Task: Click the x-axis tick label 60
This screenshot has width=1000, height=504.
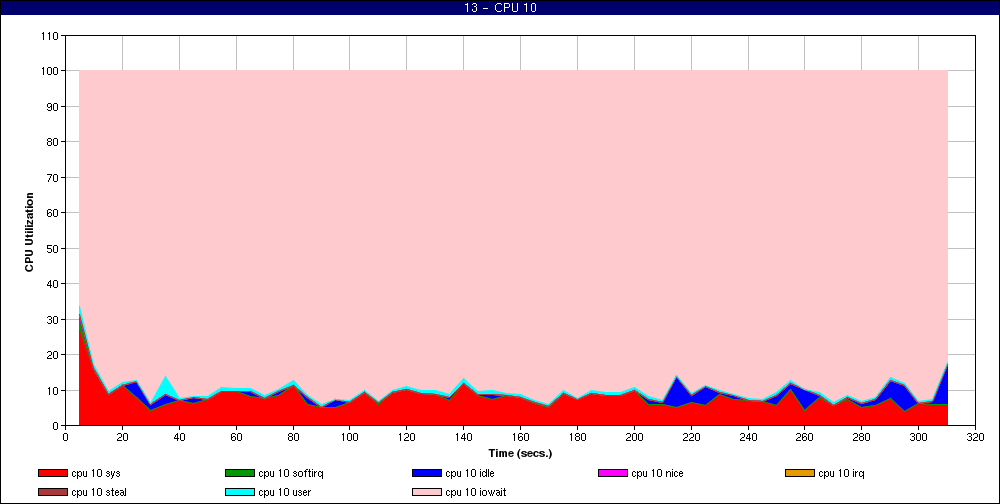Action: point(236,437)
